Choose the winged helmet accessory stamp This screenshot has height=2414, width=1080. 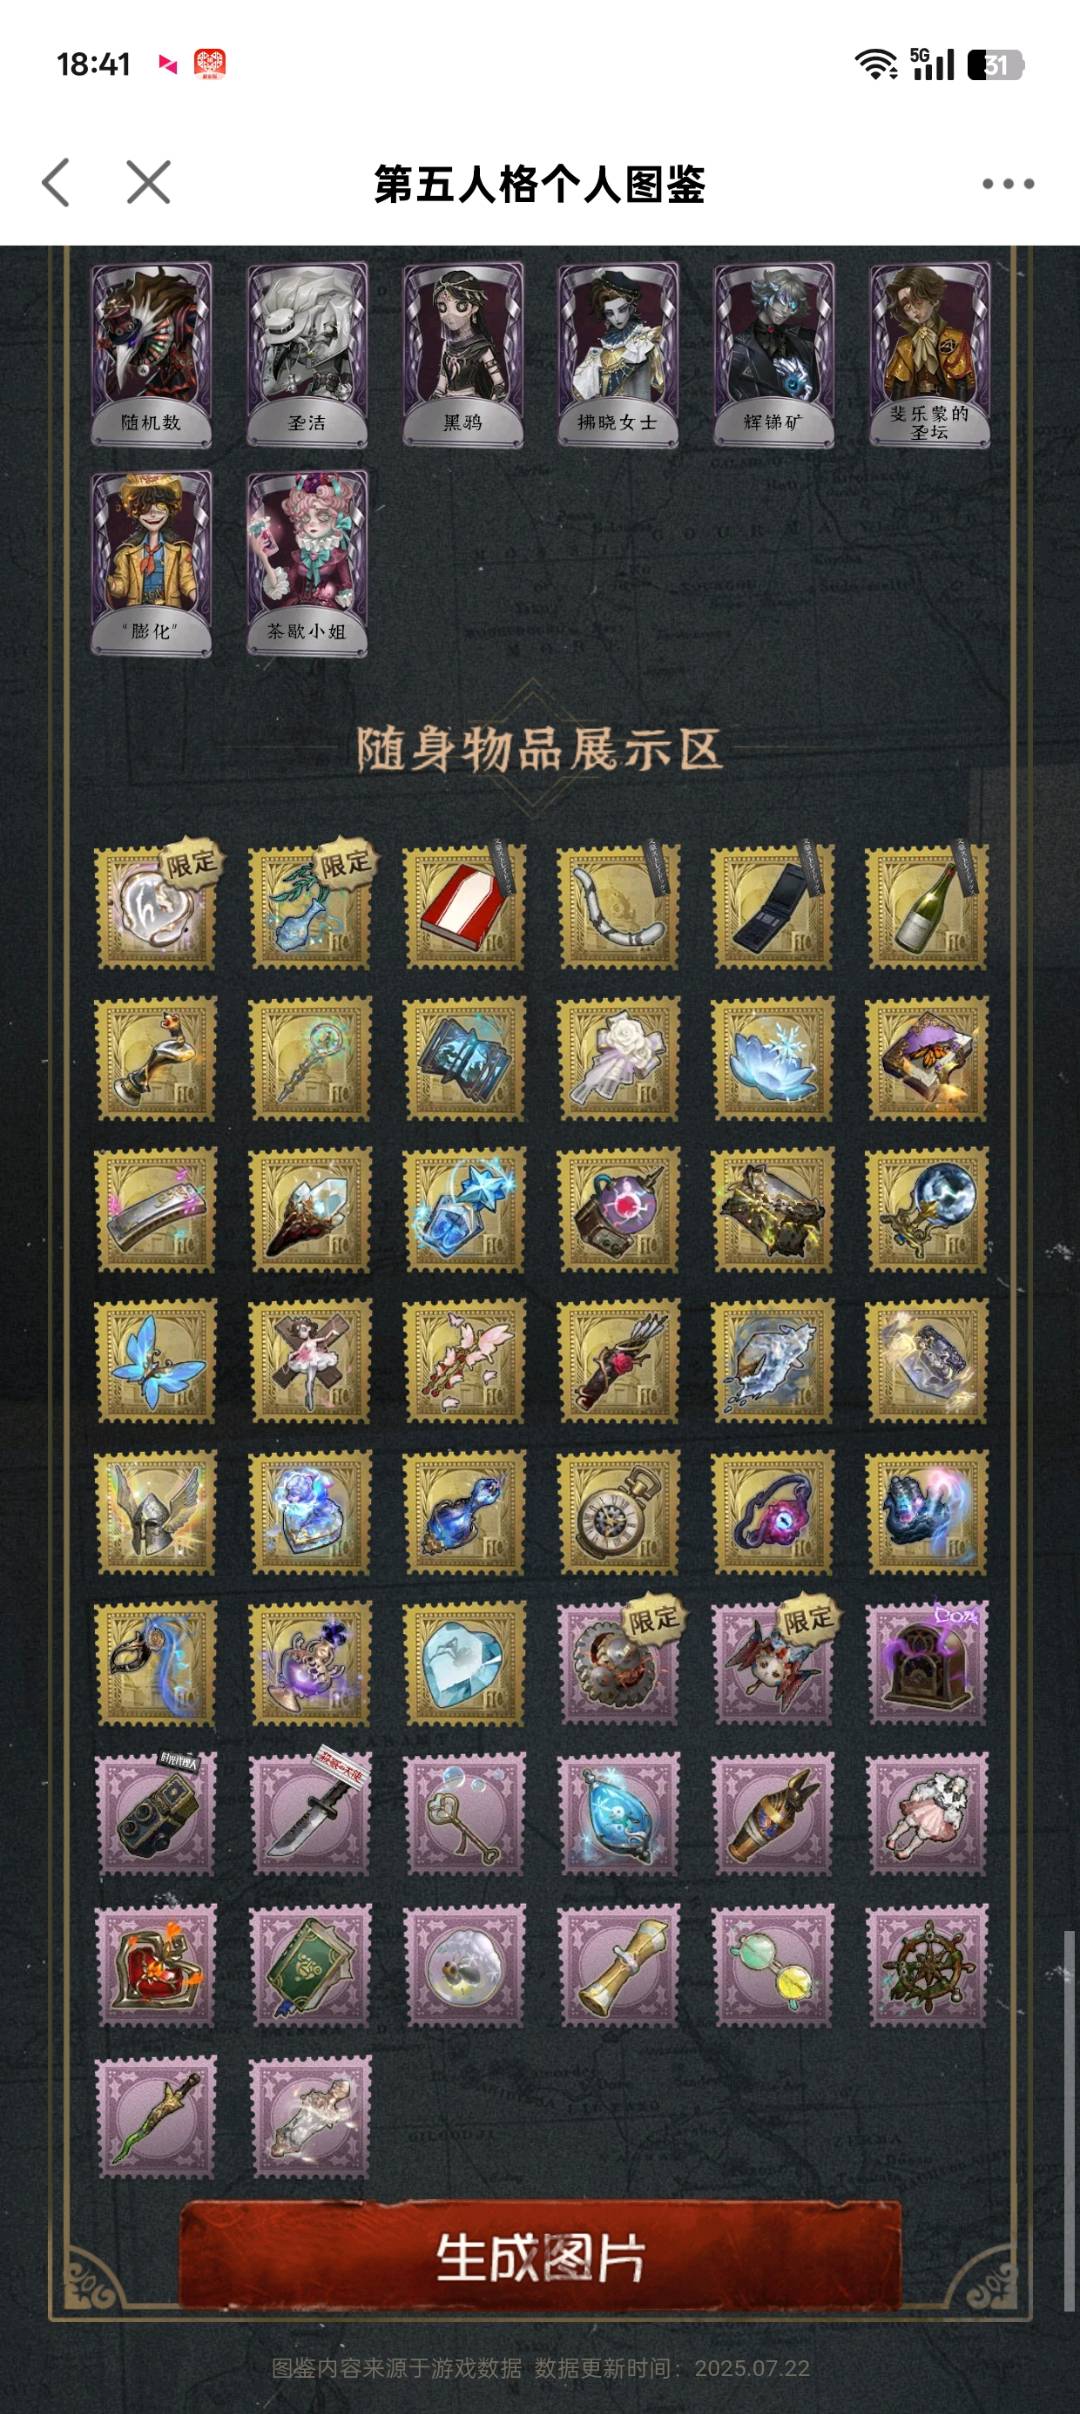point(155,1512)
